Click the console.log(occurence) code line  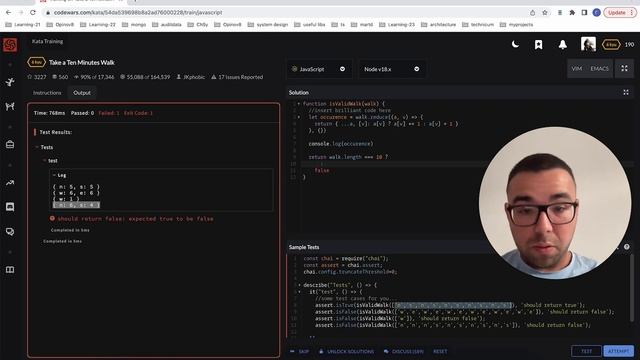click(340, 144)
